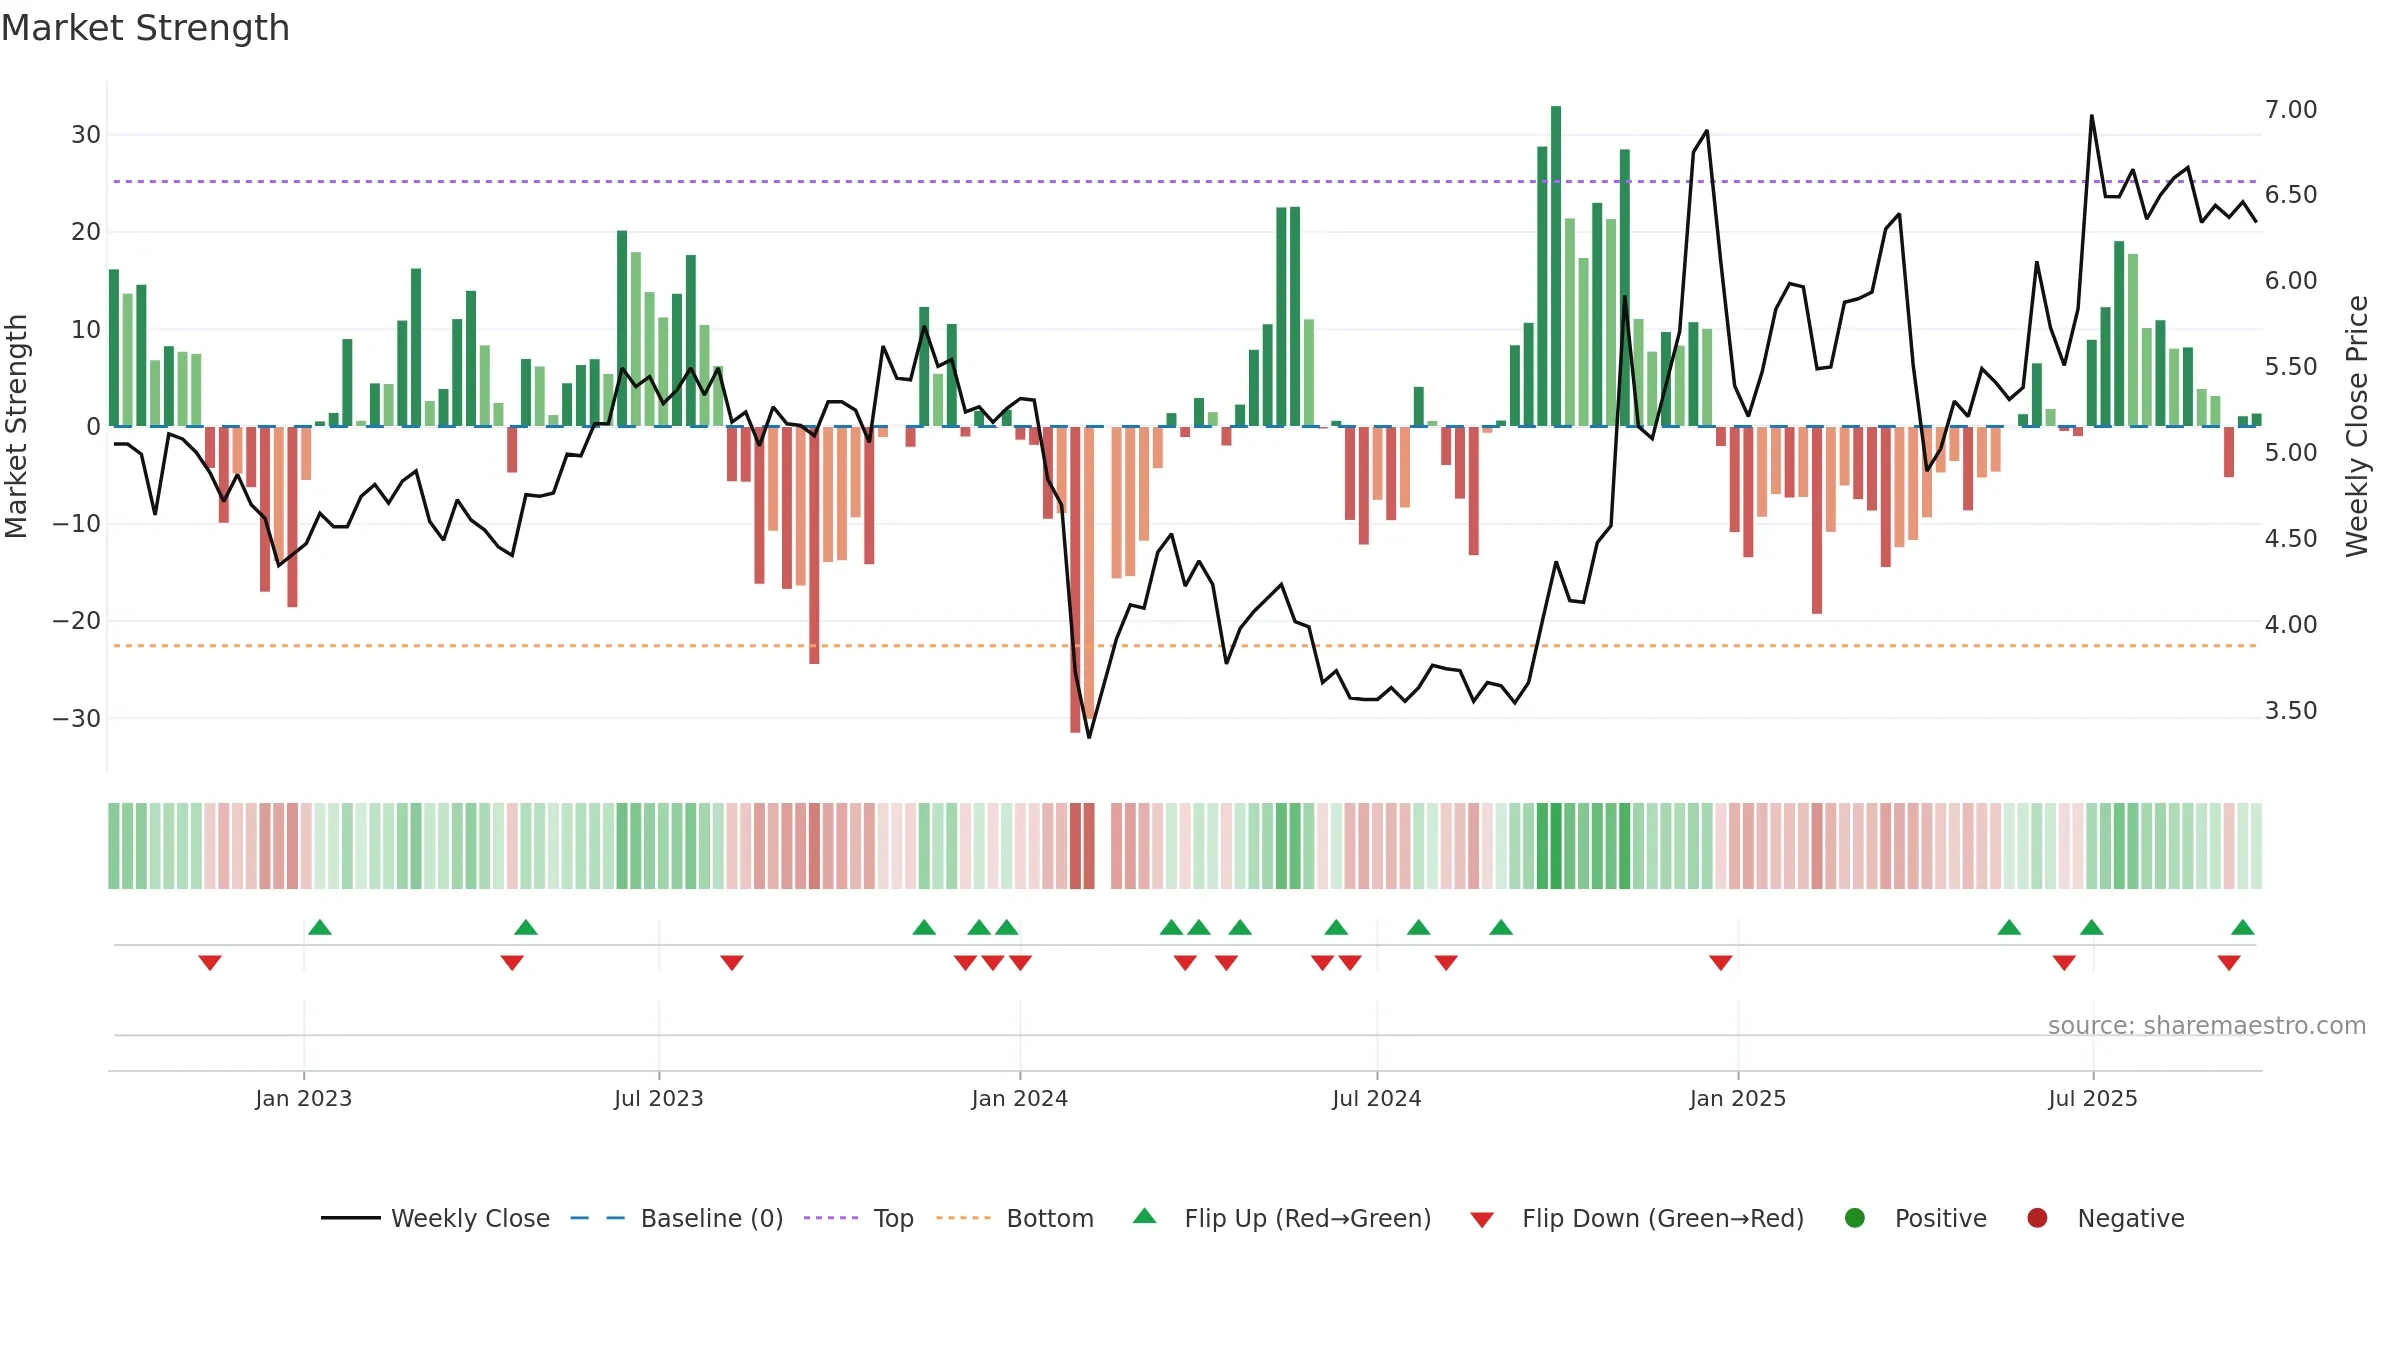Toggle Flip Down (Green→Red) legend entry
2400x1350 pixels.
(x=1637, y=1218)
